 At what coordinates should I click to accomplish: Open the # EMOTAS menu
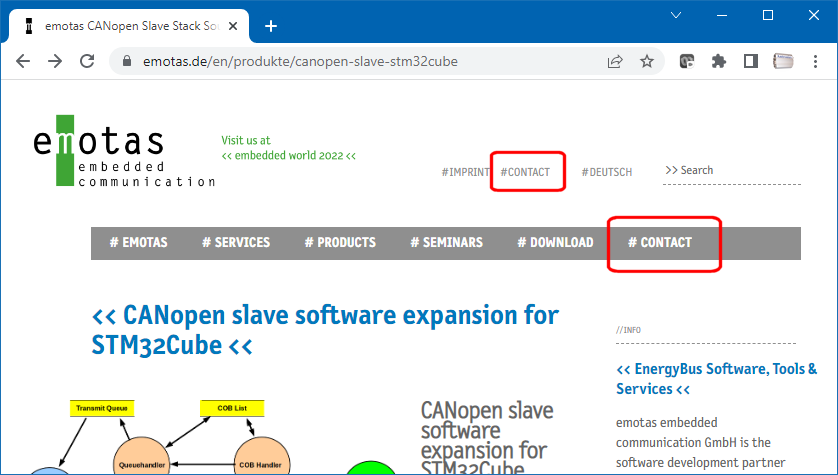point(138,243)
